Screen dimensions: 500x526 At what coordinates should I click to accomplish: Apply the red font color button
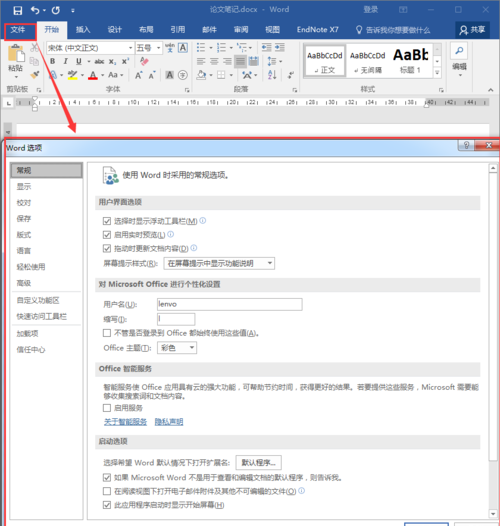pos(93,75)
